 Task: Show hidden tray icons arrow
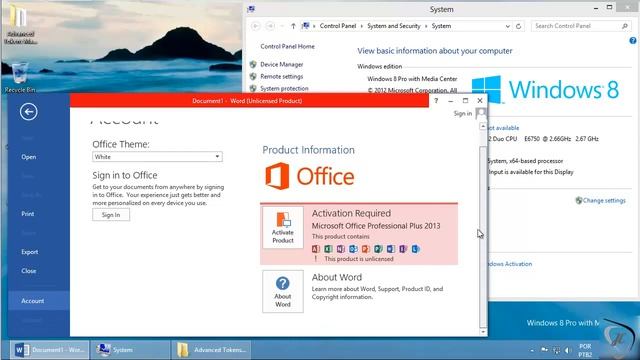pos(532,350)
